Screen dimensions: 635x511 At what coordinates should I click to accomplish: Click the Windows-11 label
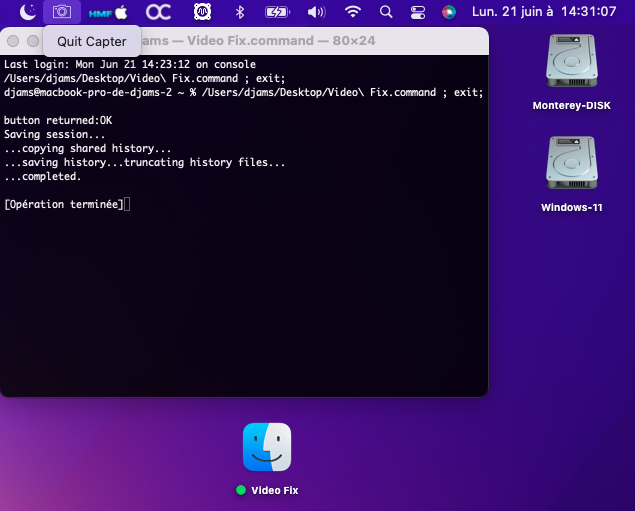click(x=571, y=208)
